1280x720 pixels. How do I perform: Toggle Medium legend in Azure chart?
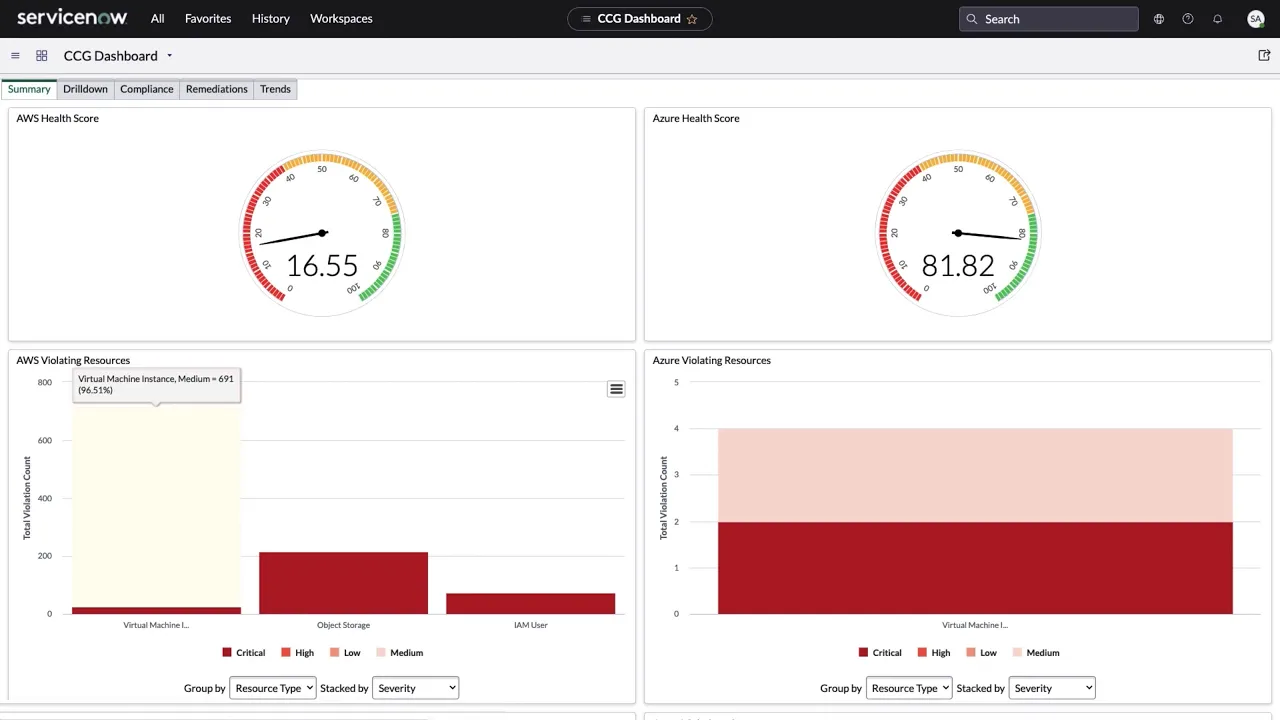click(x=1036, y=653)
